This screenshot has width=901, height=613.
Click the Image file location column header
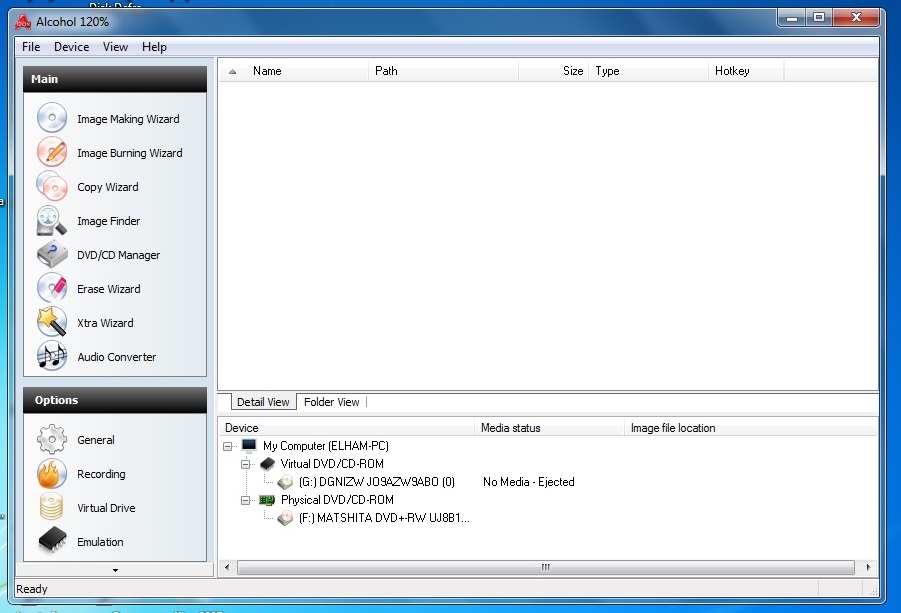pos(750,428)
